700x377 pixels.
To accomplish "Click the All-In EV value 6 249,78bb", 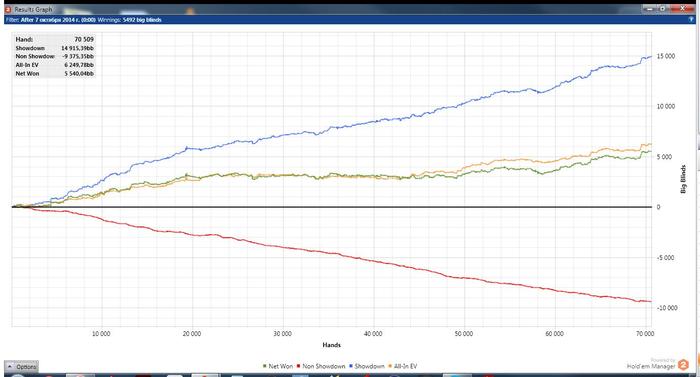I will pos(79,65).
